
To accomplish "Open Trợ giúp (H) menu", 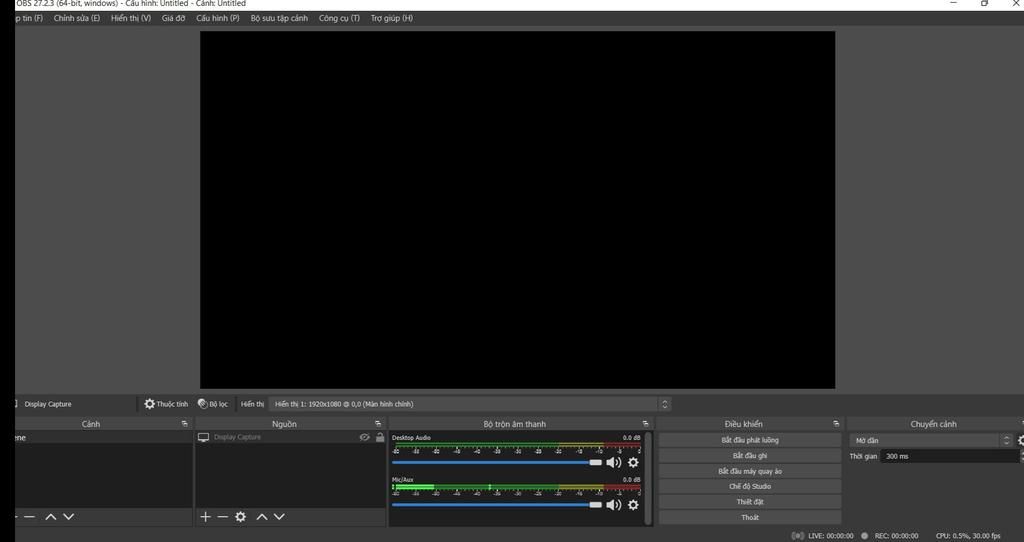I will pos(392,18).
